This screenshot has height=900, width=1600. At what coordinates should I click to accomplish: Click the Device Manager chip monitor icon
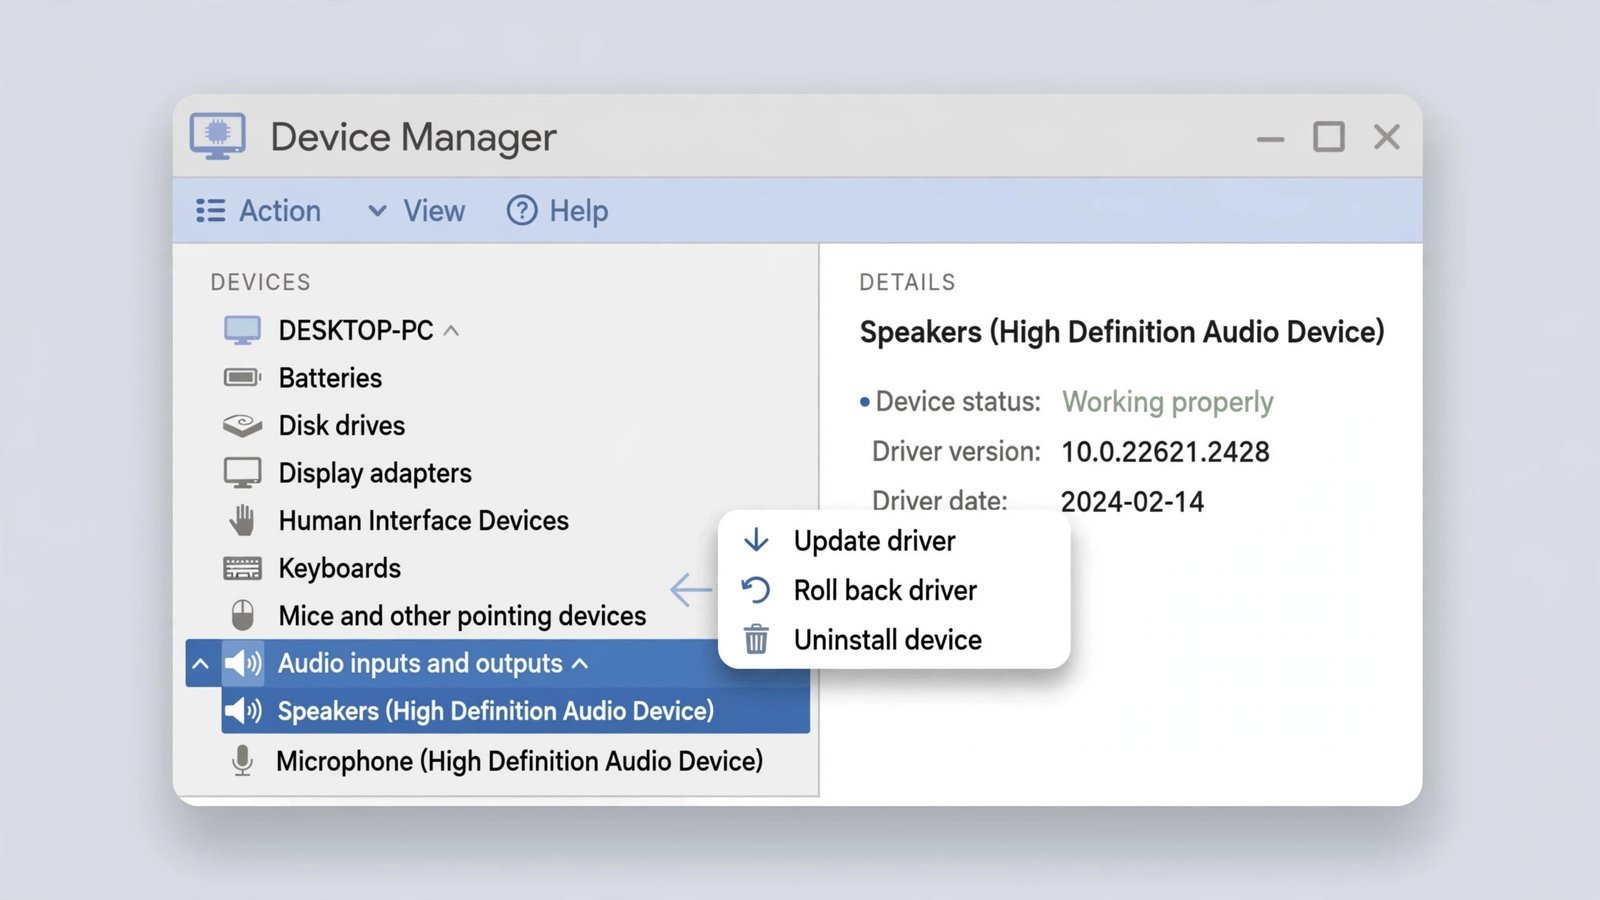tap(218, 136)
